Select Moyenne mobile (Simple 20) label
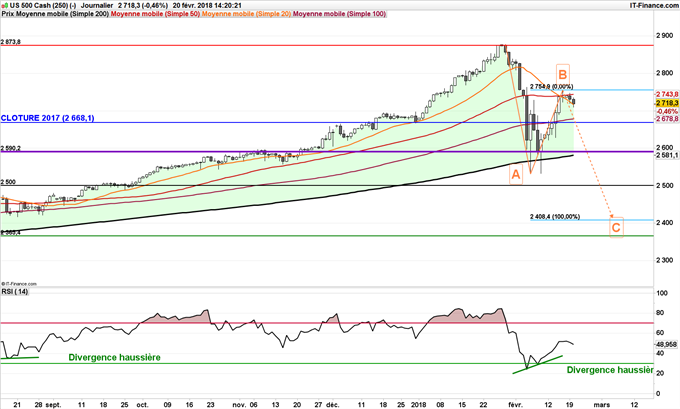Screen dimensions: 680x409 click(247, 14)
